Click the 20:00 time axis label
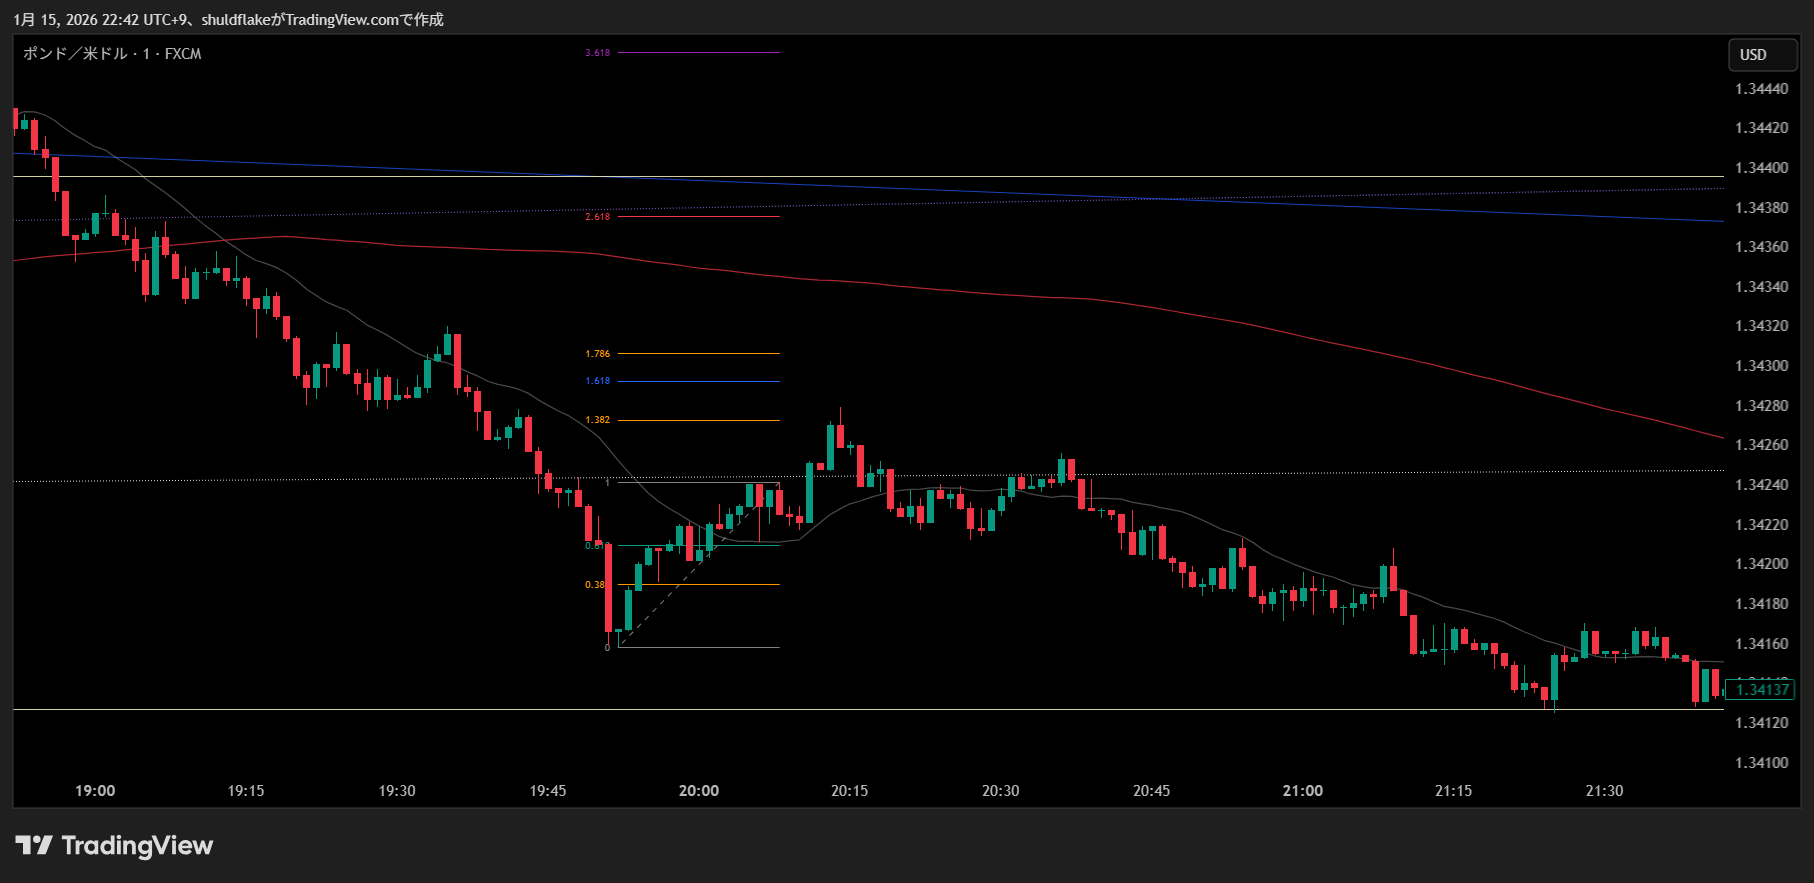 pyautogui.click(x=698, y=791)
